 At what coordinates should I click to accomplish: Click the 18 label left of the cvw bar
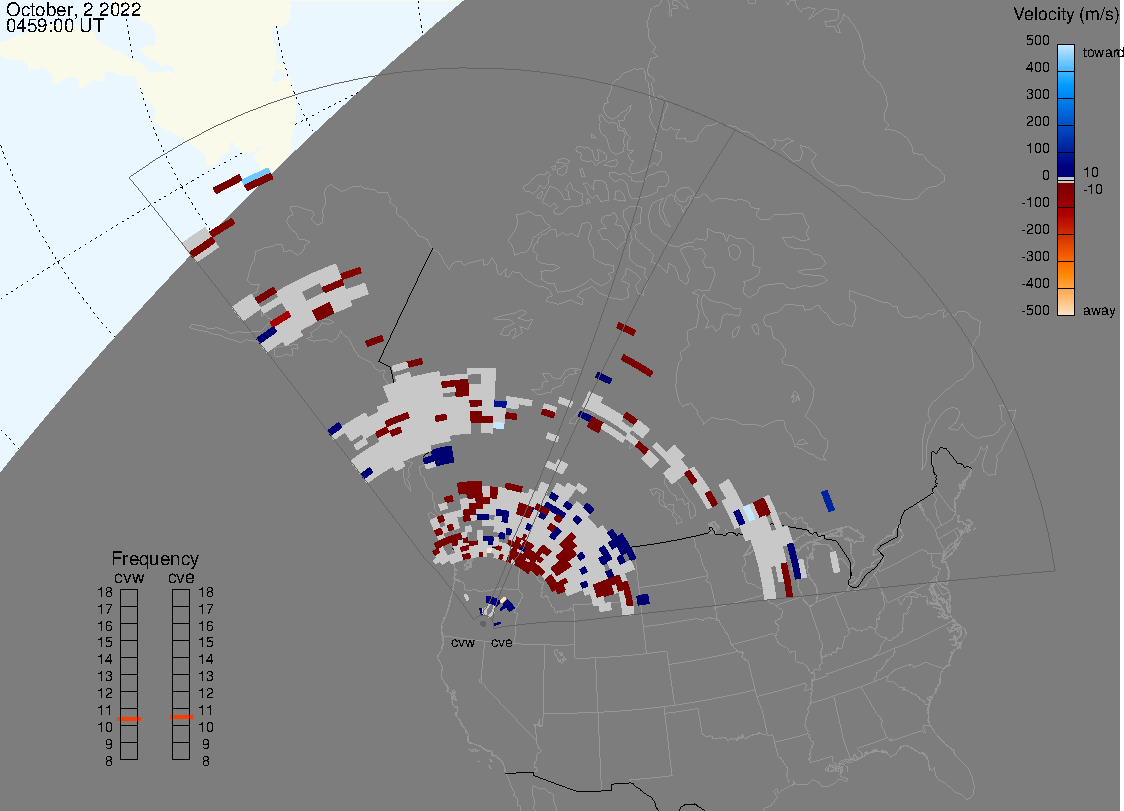(105, 592)
